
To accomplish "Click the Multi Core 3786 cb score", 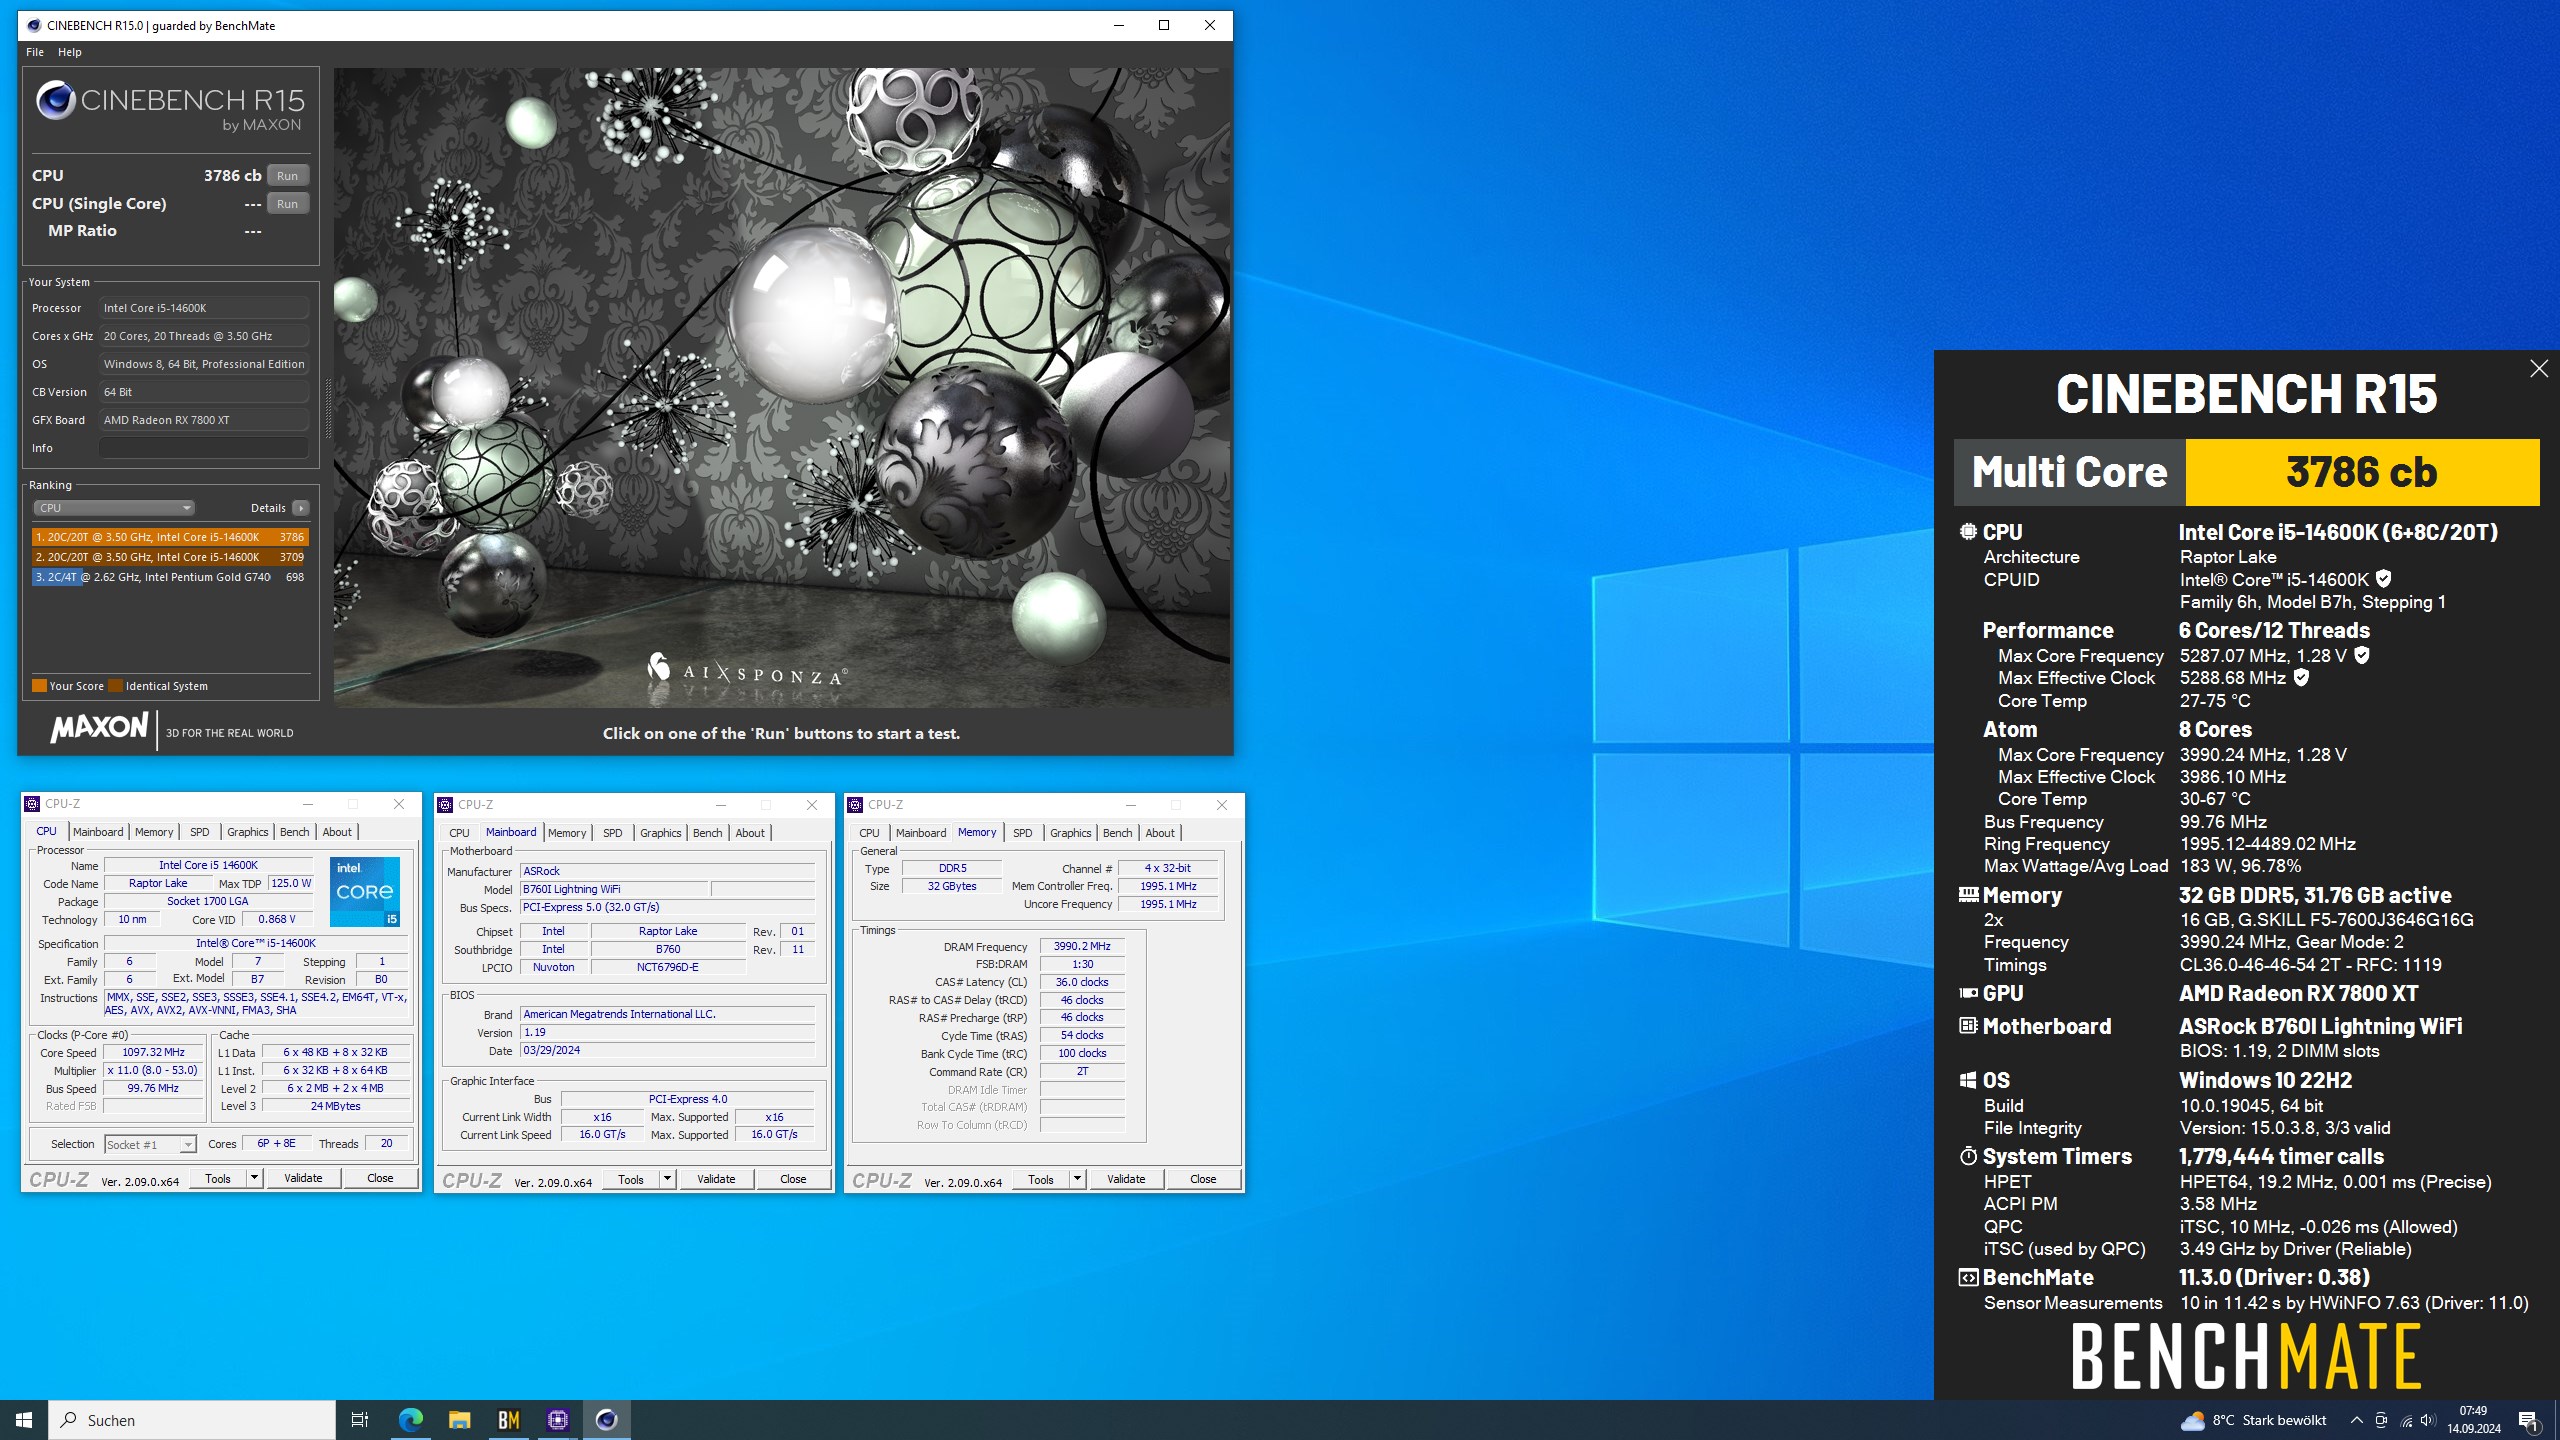I will pos(2362,472).
